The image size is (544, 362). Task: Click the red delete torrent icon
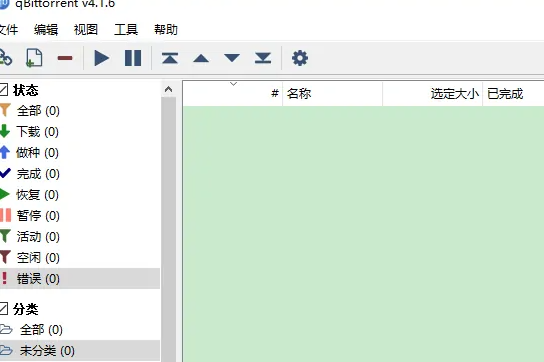point(65,58)
